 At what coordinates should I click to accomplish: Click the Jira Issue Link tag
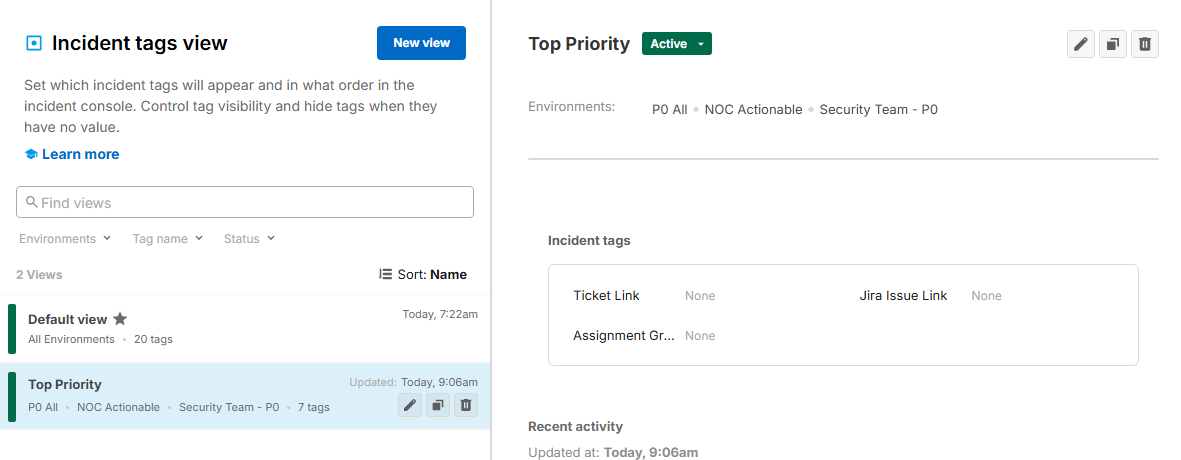point(903,296)
